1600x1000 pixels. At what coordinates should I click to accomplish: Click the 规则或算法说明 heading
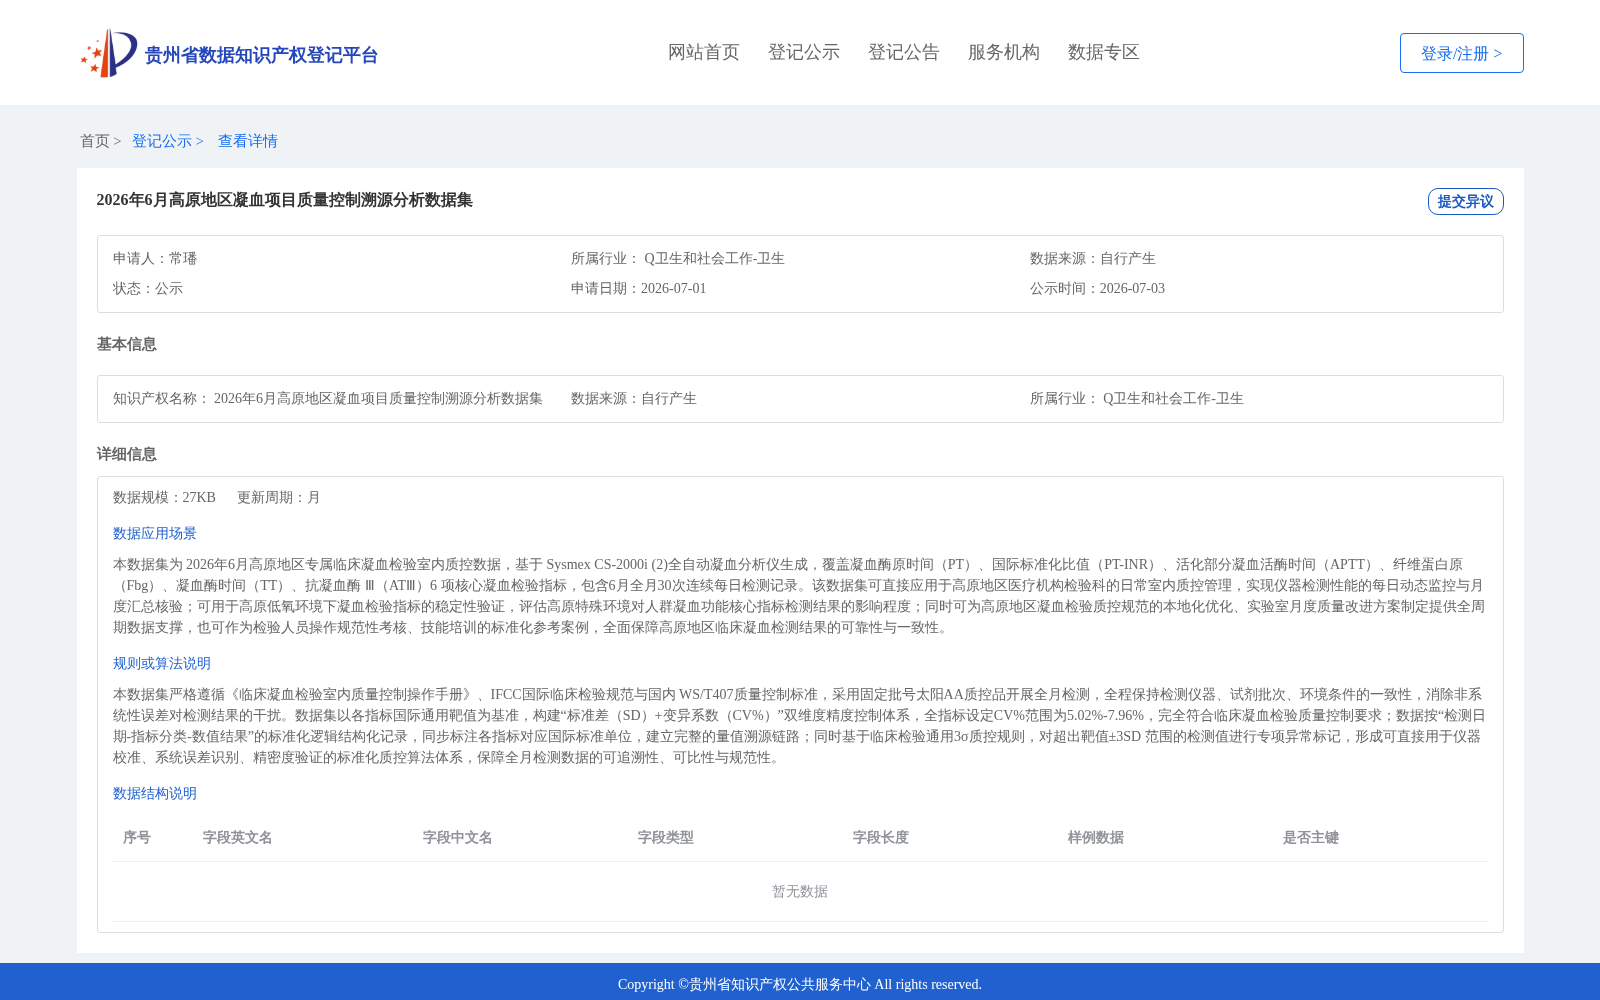click(x=162, y=663)
